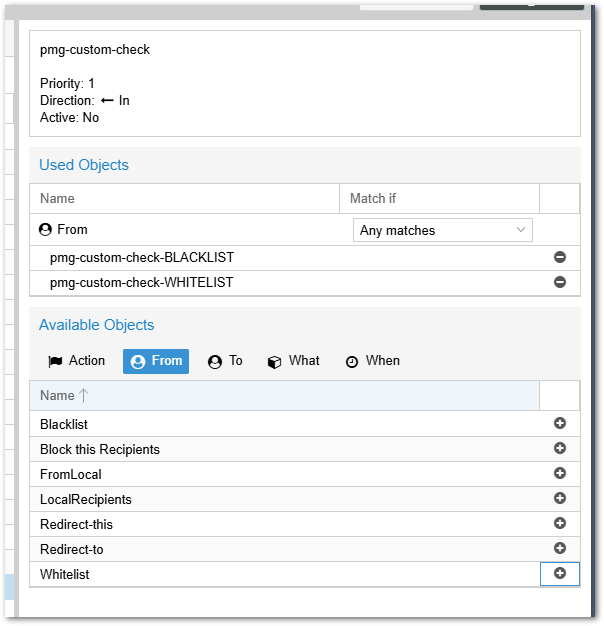Click the pmg-custom-check-BLACKLIST used object

(x=142, y=258)
